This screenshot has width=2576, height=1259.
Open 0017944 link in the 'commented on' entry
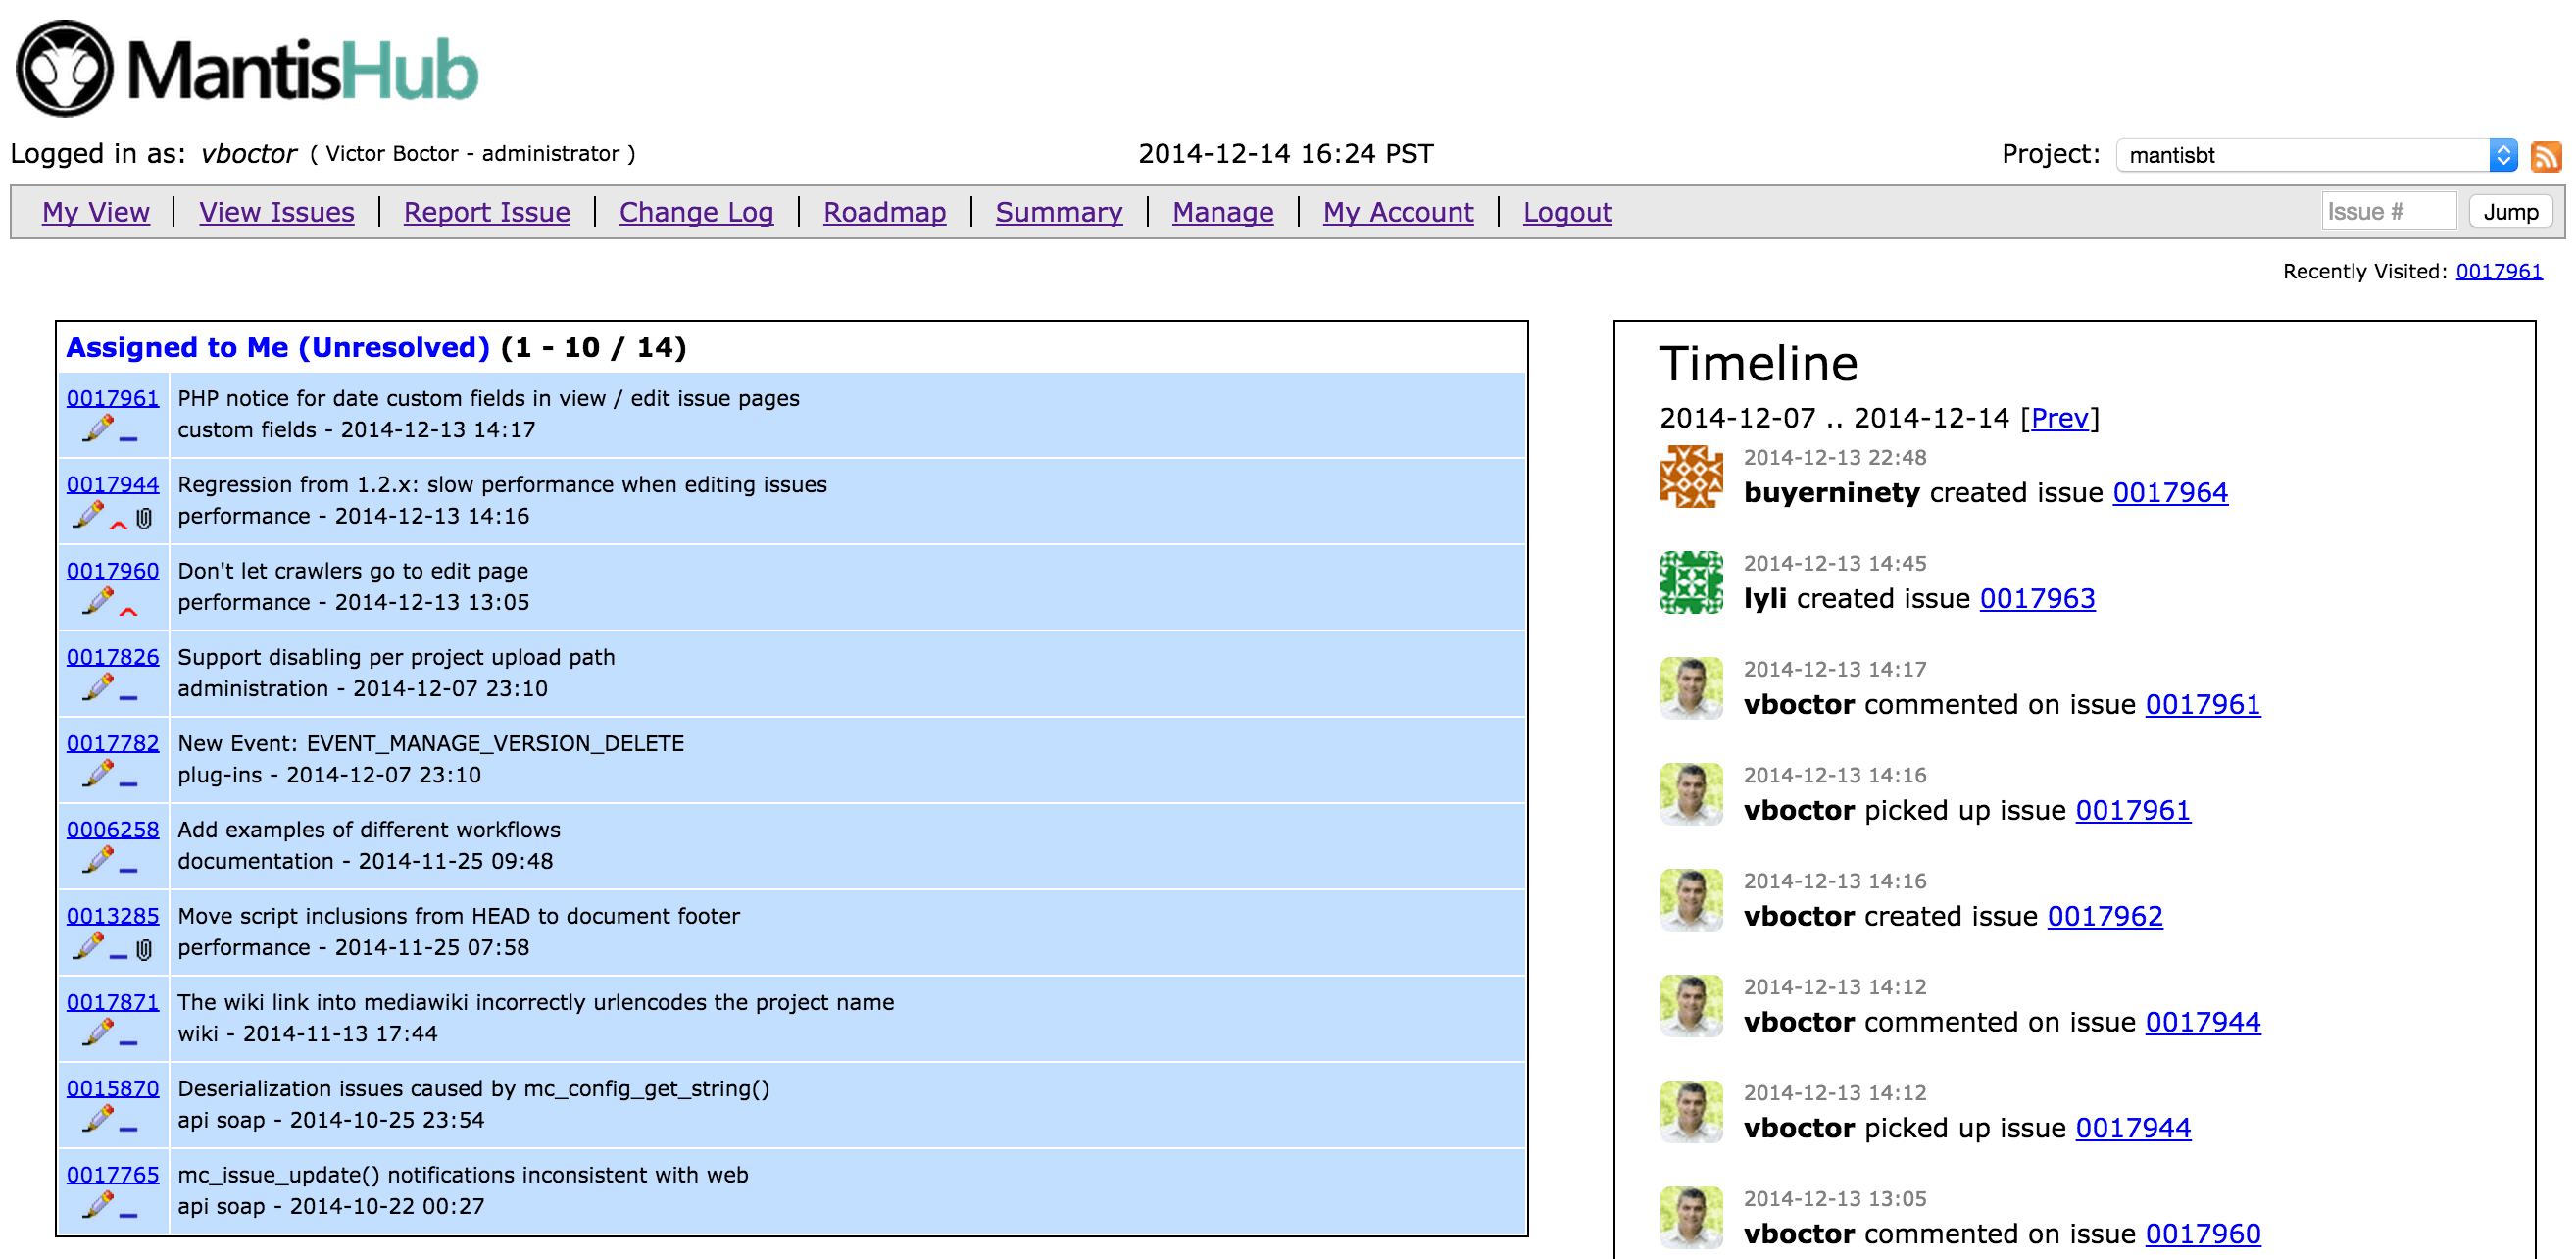click(x=2203, y=1022)
